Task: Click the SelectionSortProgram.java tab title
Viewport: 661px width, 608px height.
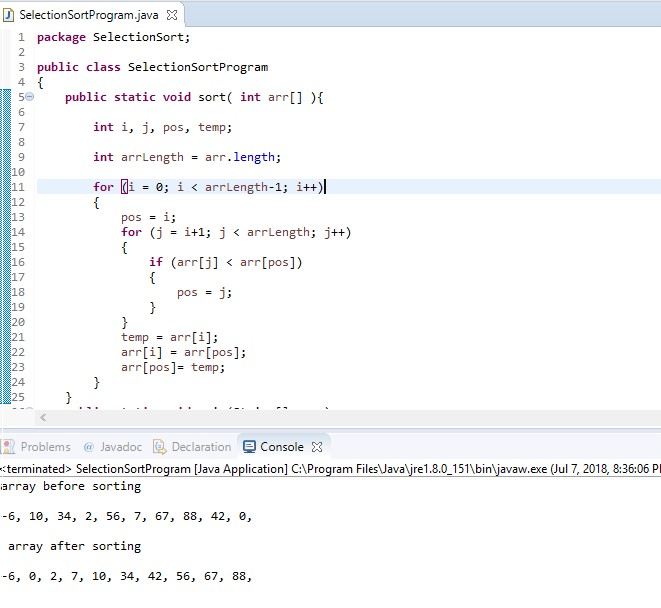Action: click(x=89, y=15)
